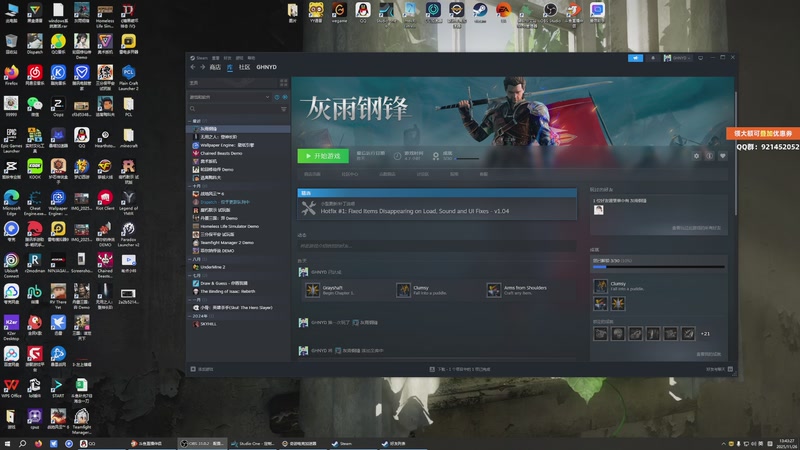Viewport: 800px width, 450px height.
Task: Open Friends & Chat at bottom right
Action: [718, 369]
